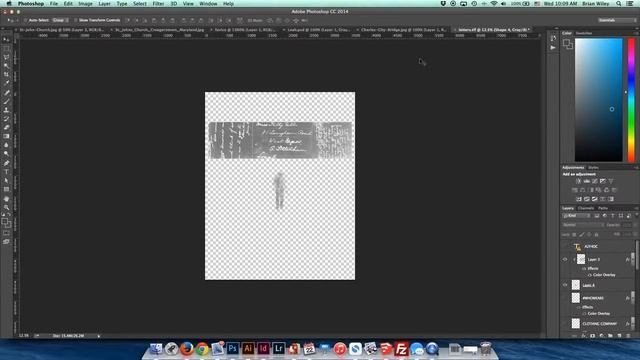The image size is (640, 360).
Task: Select the Rectangular Marquee tool
Action: (6, 49)
